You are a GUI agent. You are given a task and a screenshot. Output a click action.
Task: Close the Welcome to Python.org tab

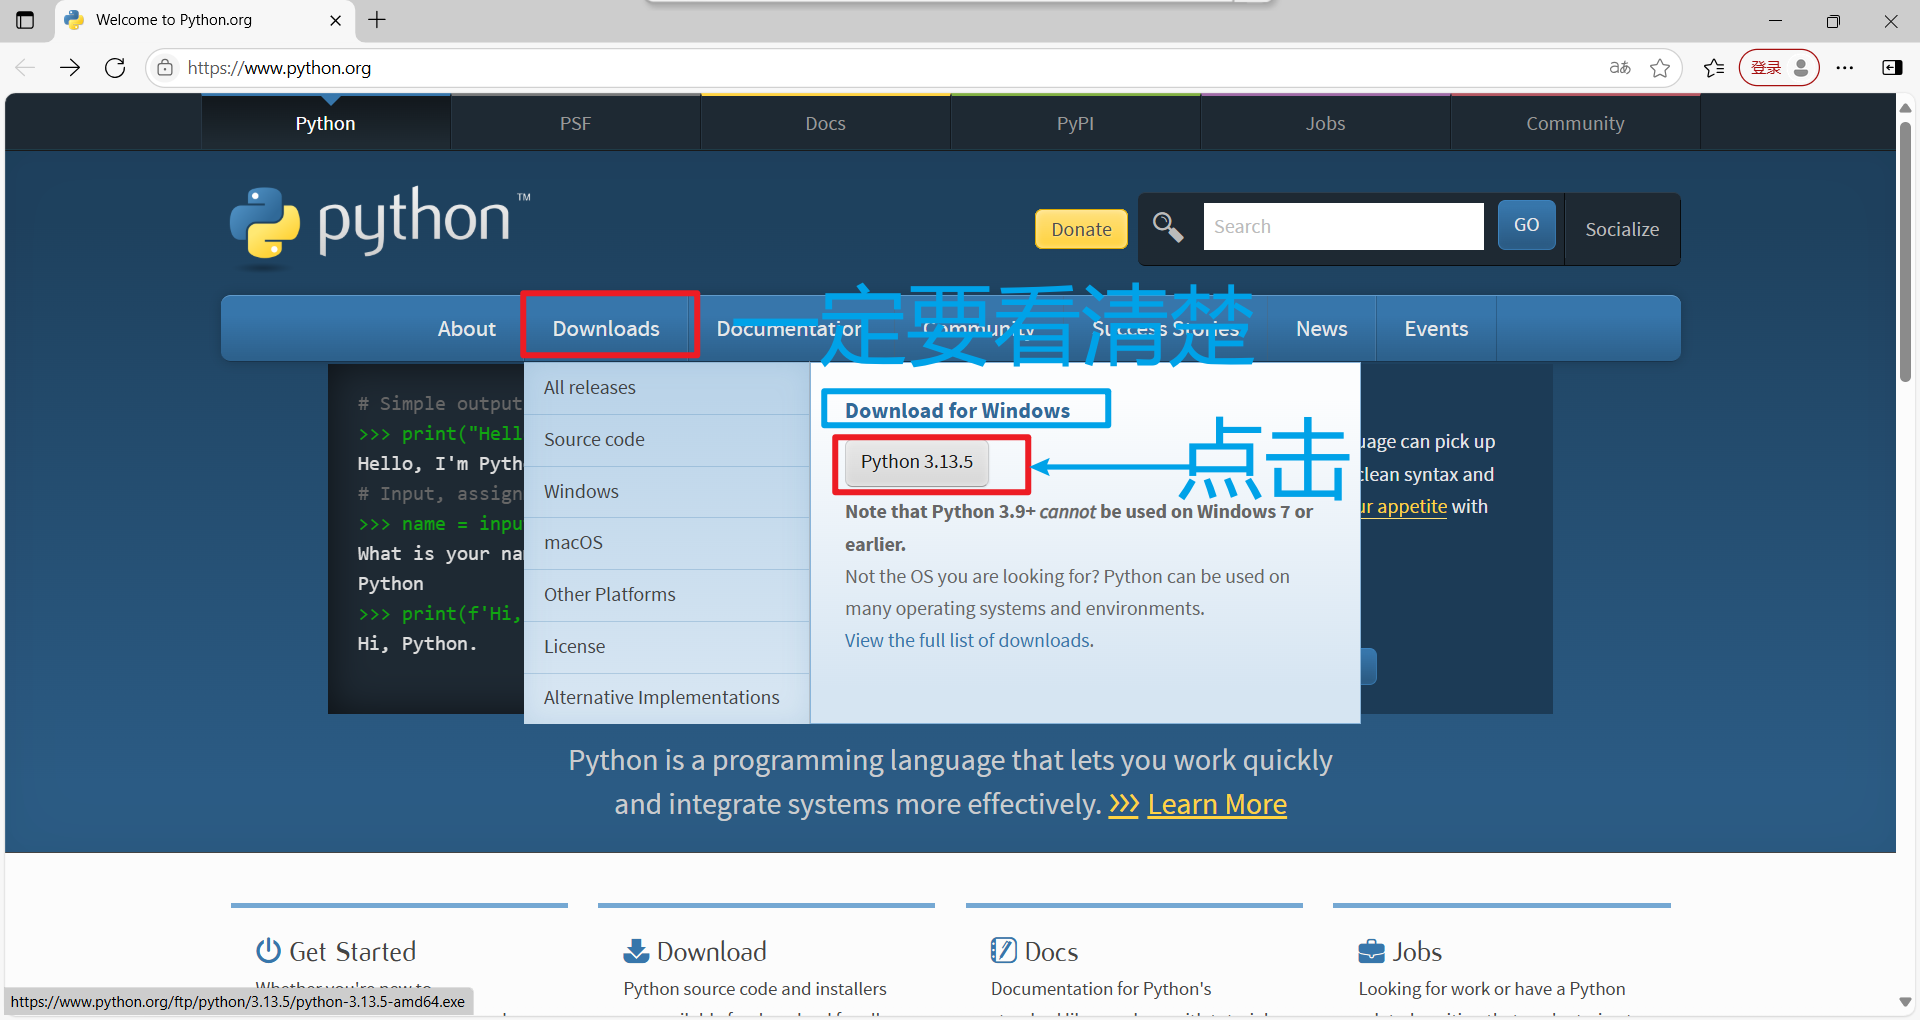click(335, 20)
